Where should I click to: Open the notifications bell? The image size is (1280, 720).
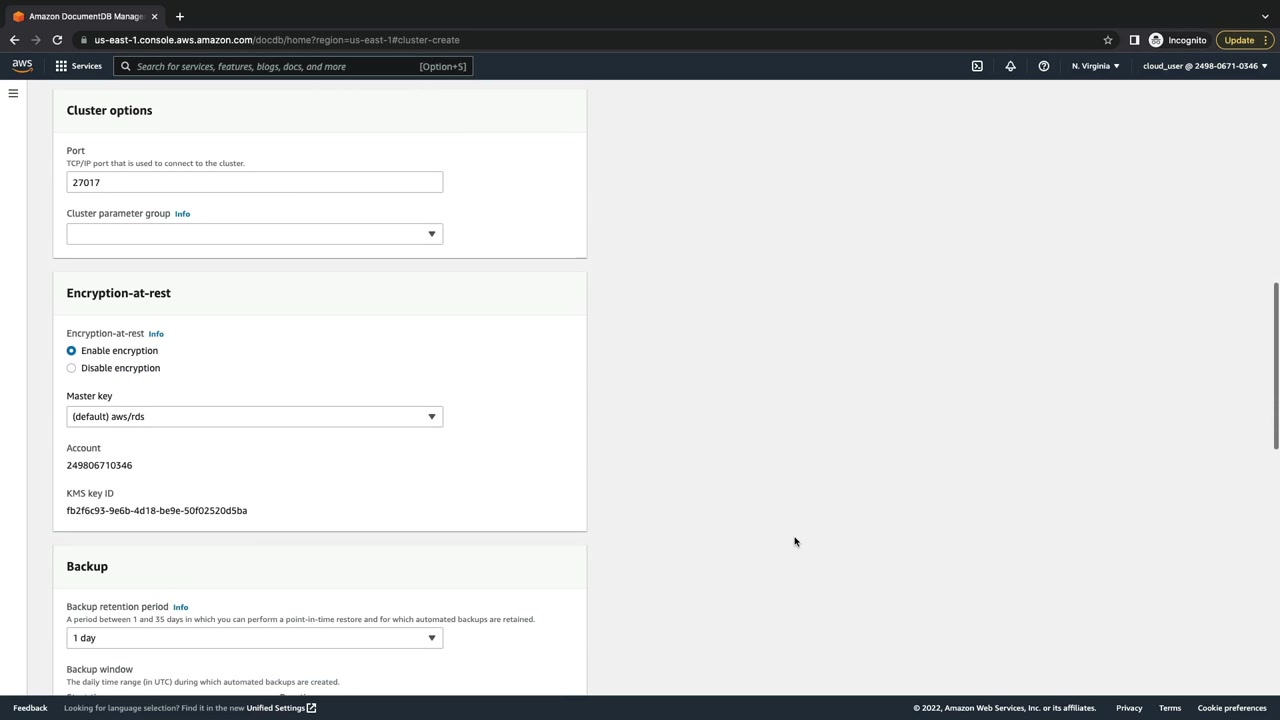click(1010, 66)
